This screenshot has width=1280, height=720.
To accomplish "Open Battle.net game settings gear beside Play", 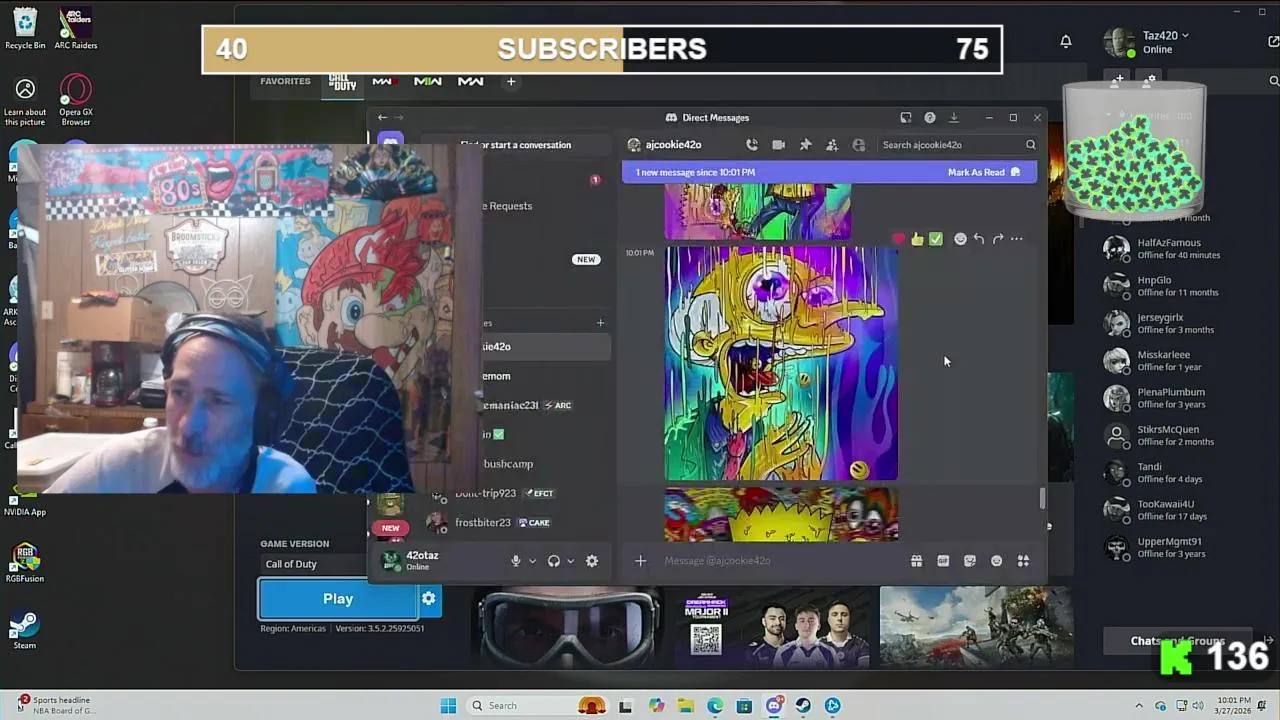I will 429,598.
